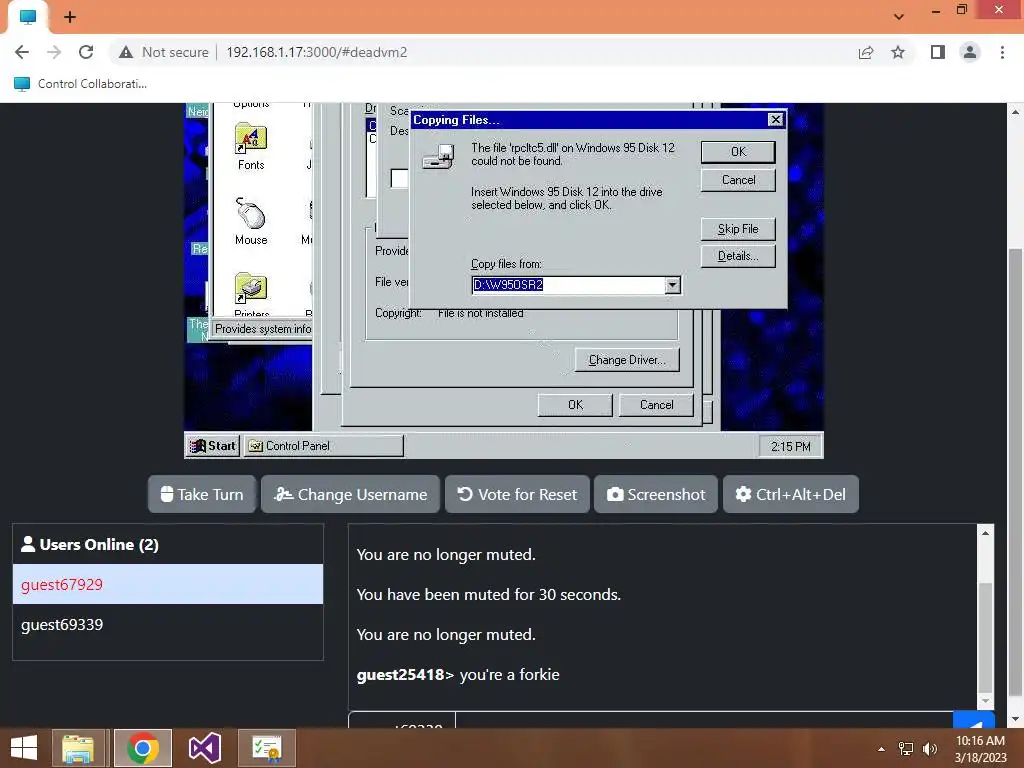
Task: Show hidden system tray icons
Action: point(882,749)
